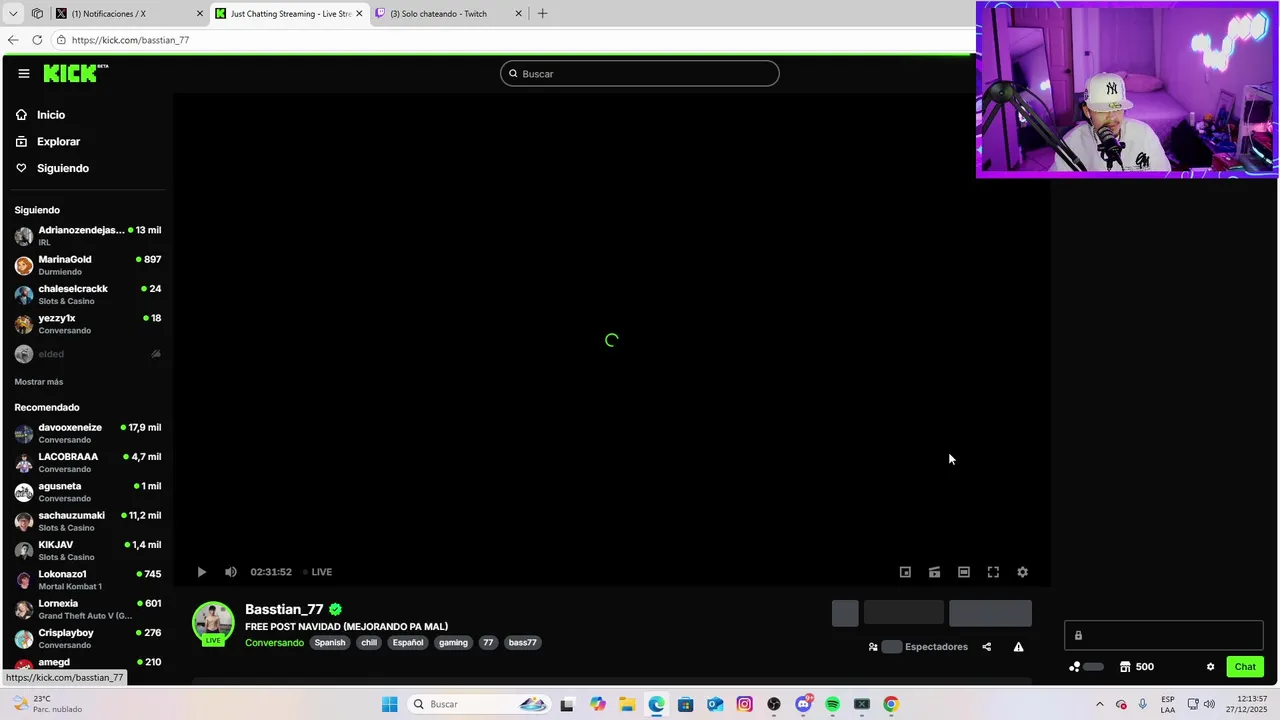Image resolution: width=1280 pixels, height=720 pixels.
Task: Enable picture-in-picture mini player icon
Action: pyautogui.click(x=905, y=572)
